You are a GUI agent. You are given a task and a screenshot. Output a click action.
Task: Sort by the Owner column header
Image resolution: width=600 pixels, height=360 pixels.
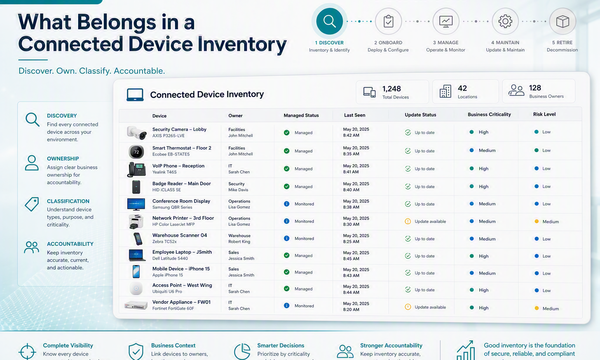tap(235, 115)
